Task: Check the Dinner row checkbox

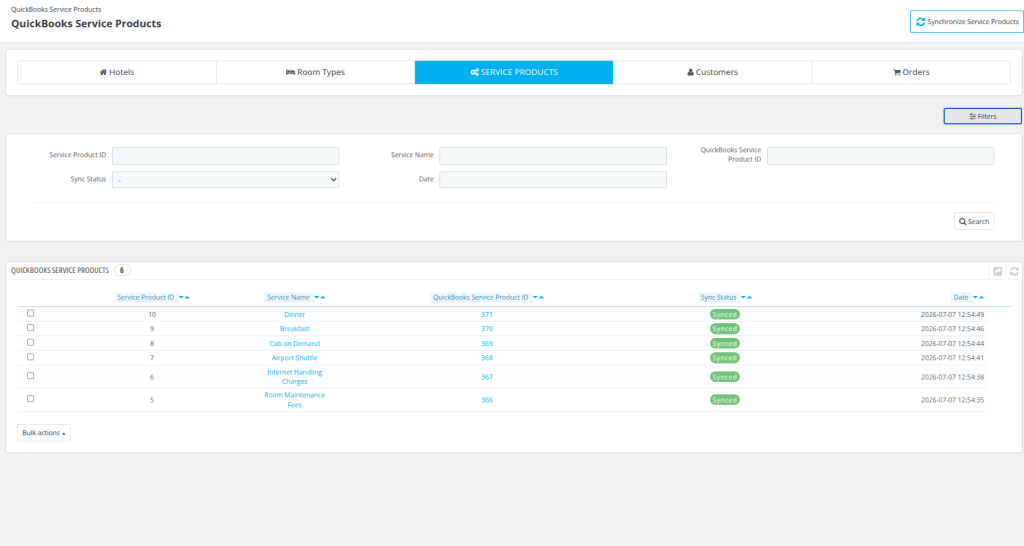Action: pos(31,313)
